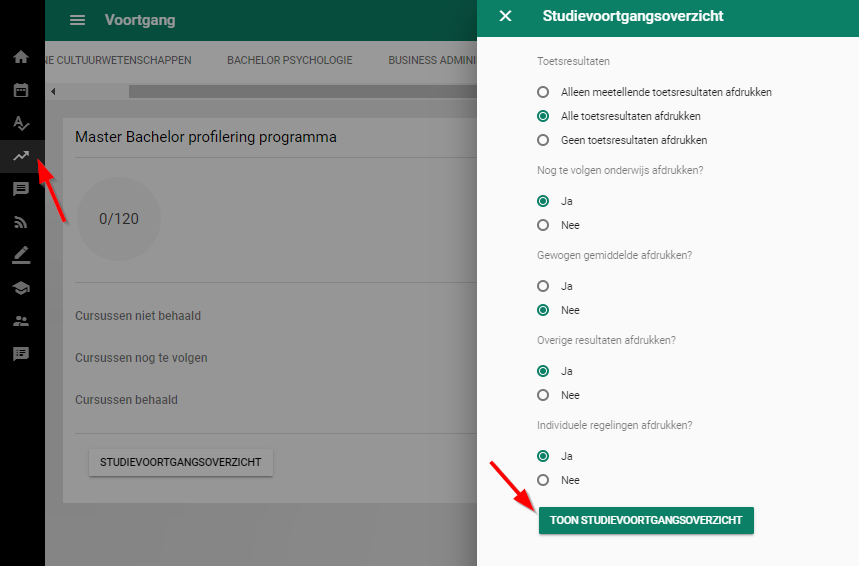Open the Home icon in sidebar

pyautogui.click(x=21, y=57)
